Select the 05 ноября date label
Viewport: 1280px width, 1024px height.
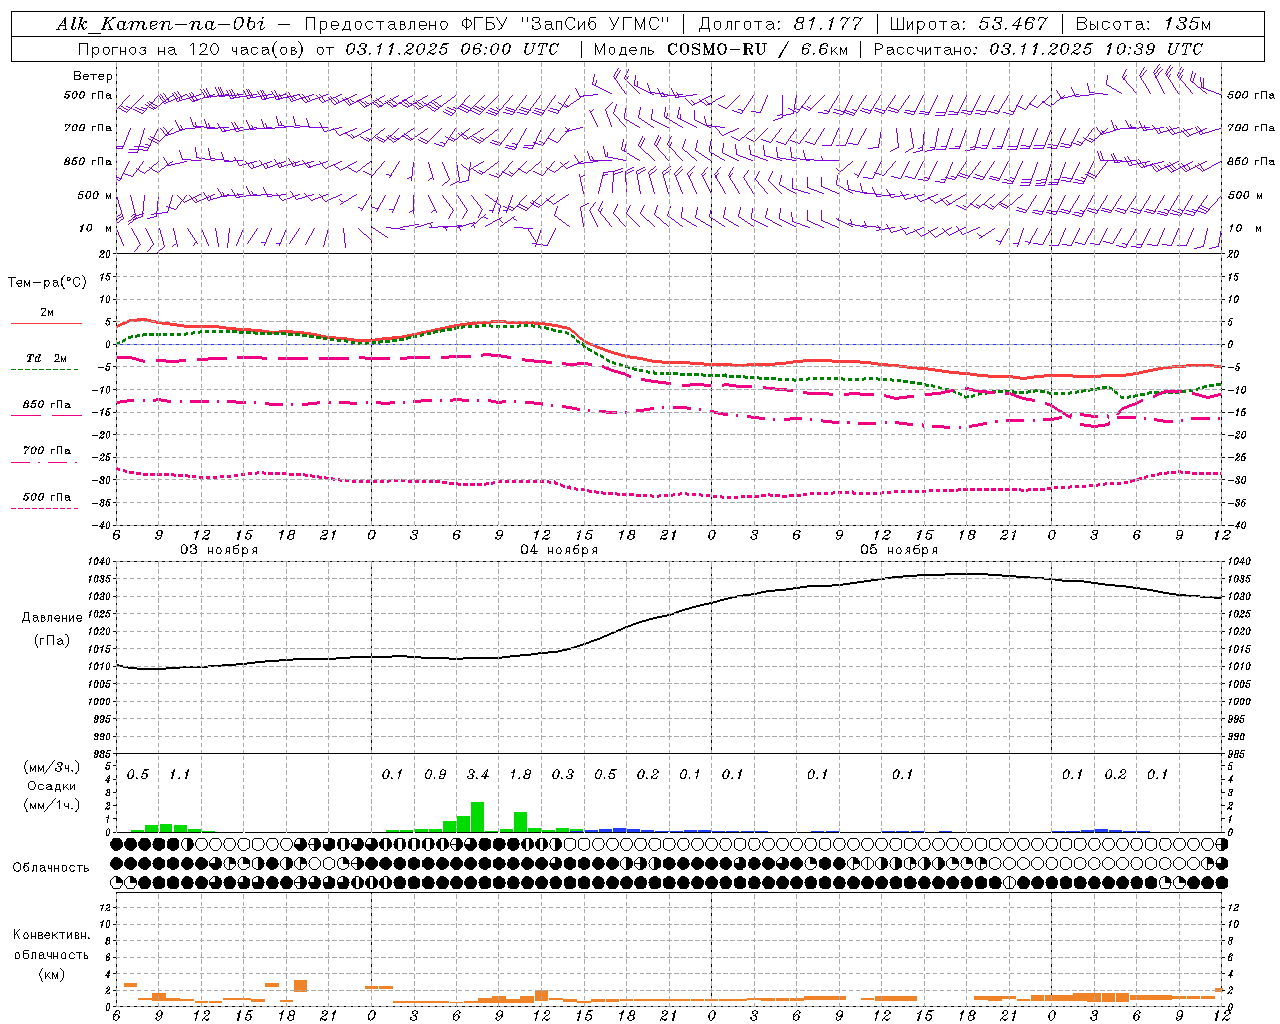[x=899, y=550]
